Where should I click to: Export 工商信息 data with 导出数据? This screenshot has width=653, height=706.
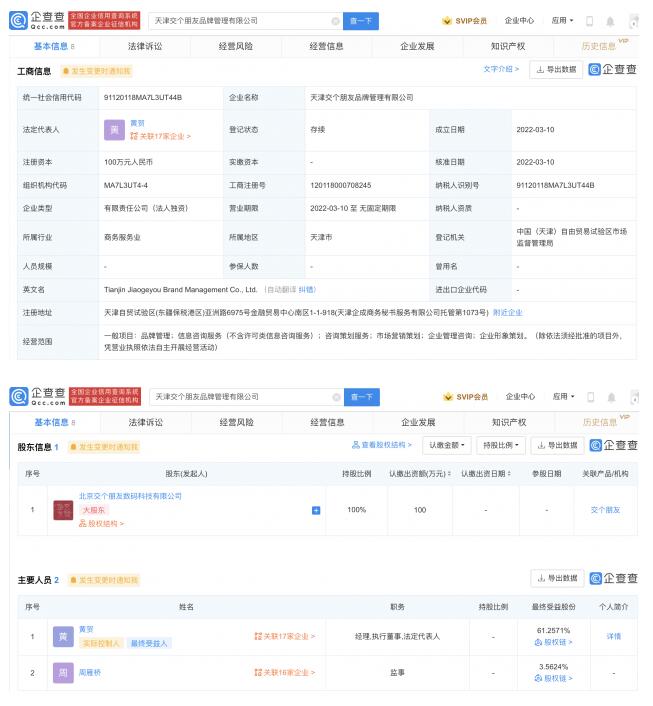pos(556,70)
